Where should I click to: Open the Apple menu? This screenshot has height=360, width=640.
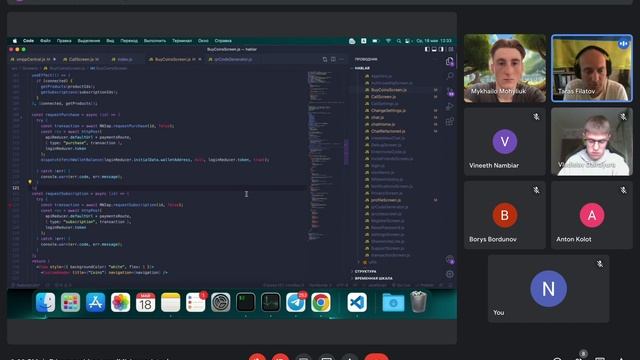[x=15, y=41]
